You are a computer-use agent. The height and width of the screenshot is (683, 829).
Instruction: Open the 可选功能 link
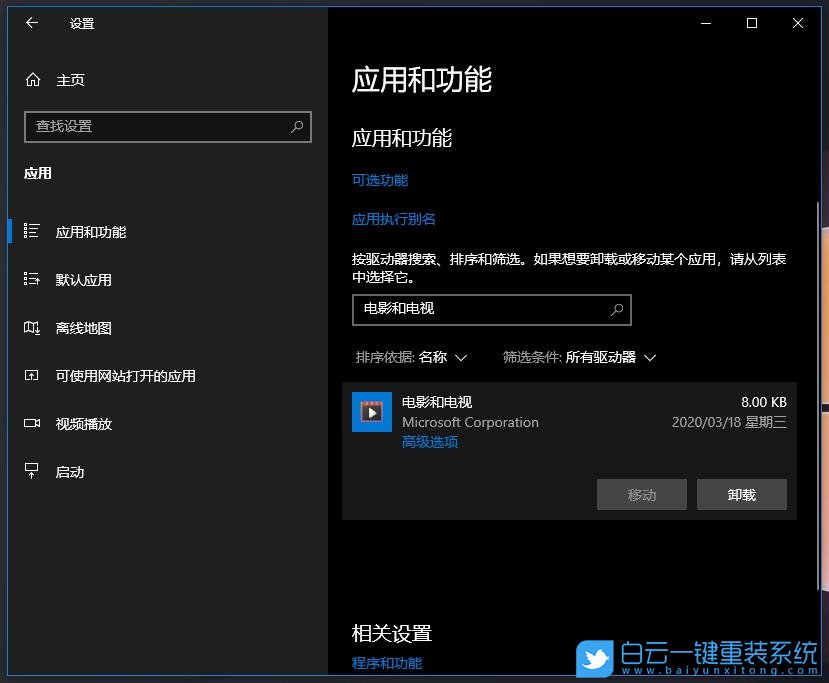click(379, 180)
